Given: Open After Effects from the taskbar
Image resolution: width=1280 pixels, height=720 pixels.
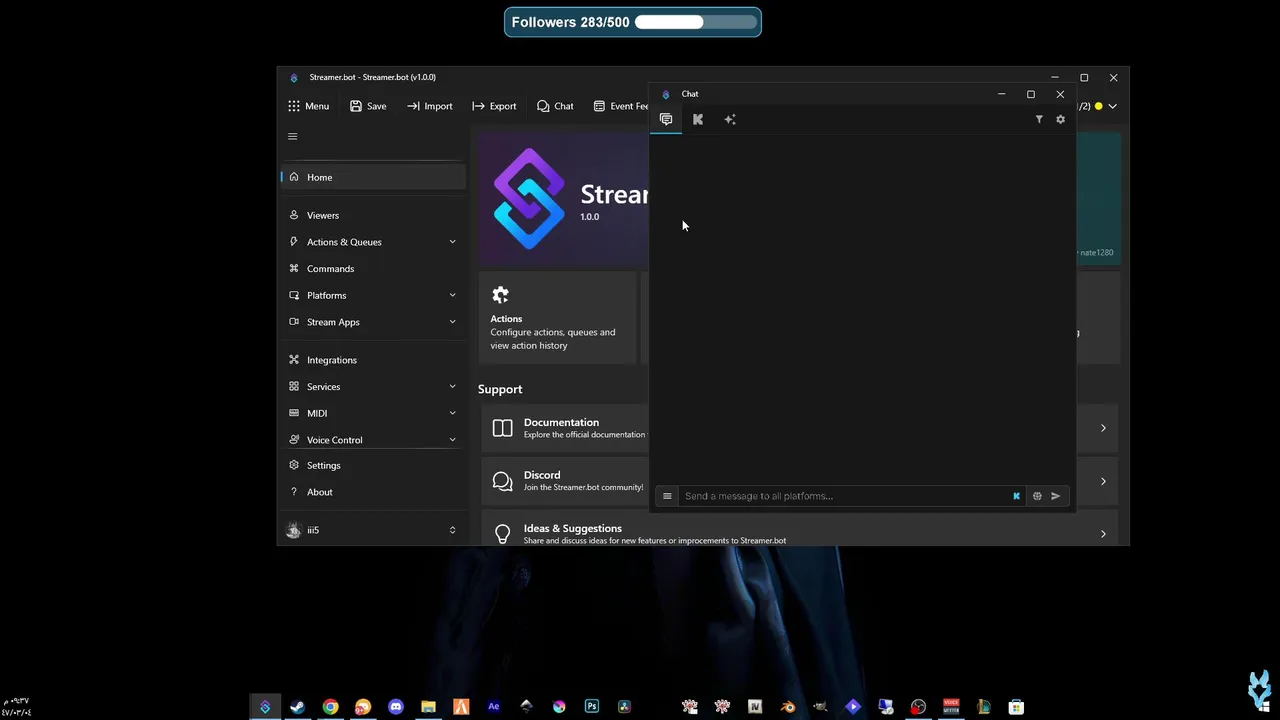Looking at the screenshot, I should 493,707.
